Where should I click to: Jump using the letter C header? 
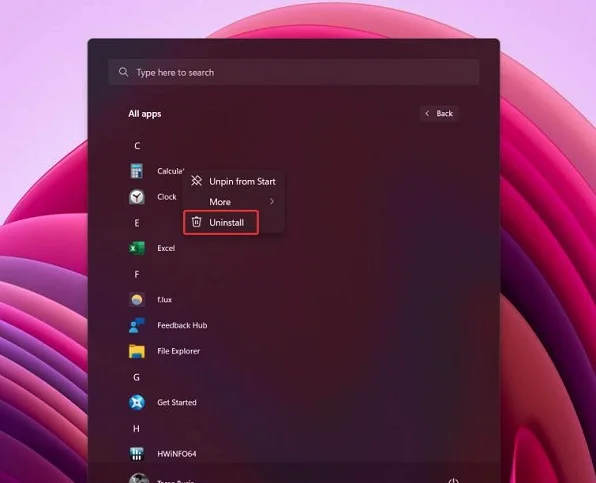pyautogui.click(x=137, y=146)
